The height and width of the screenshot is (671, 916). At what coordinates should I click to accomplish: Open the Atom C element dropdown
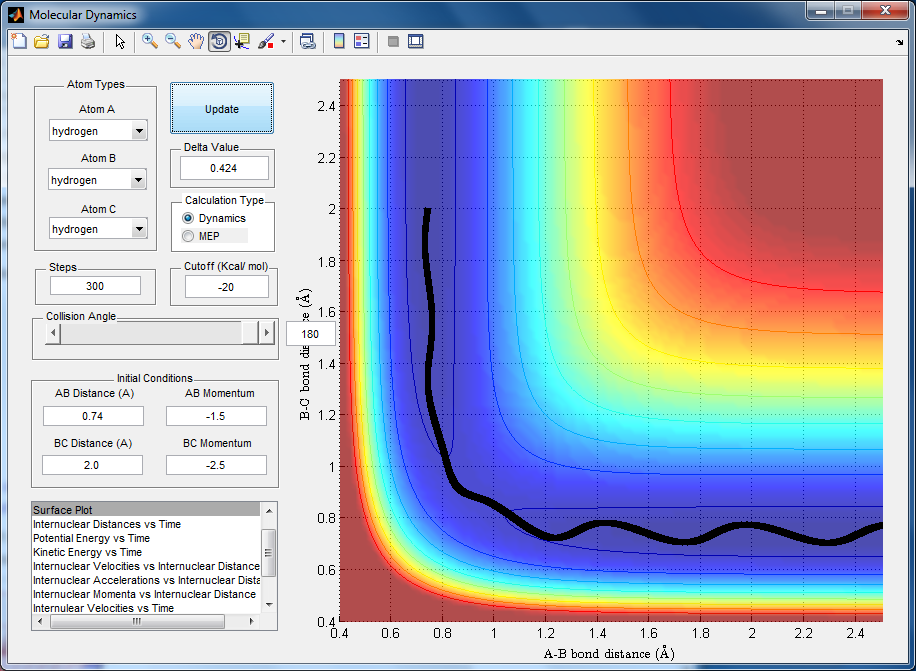pyautogui.click(x=138, y=229)
